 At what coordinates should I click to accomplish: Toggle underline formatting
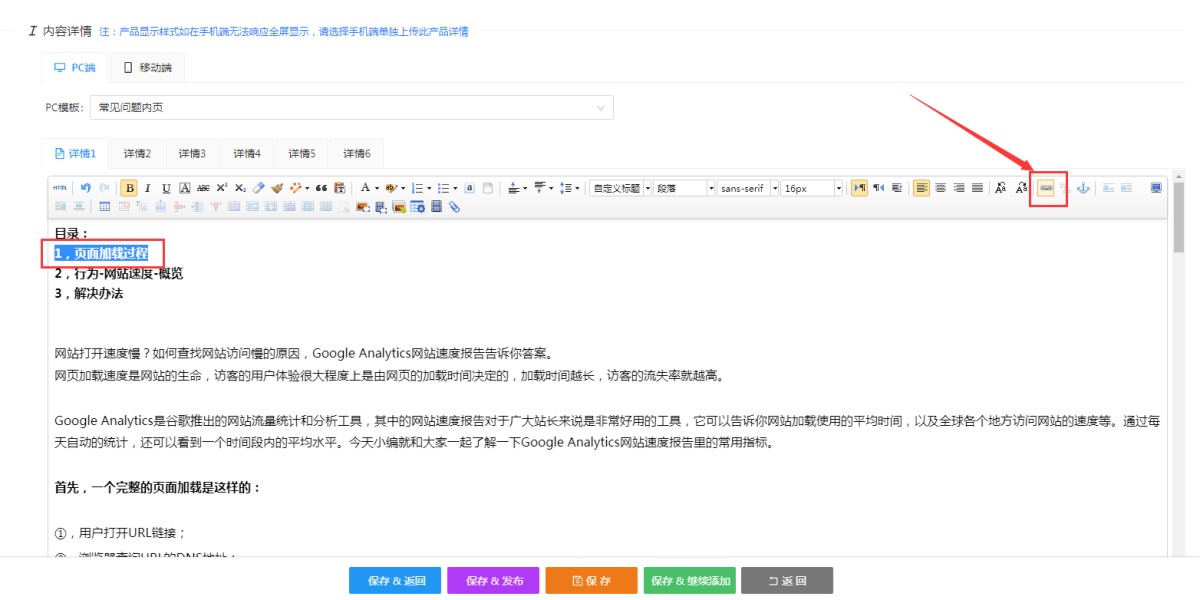coord(166,188)
